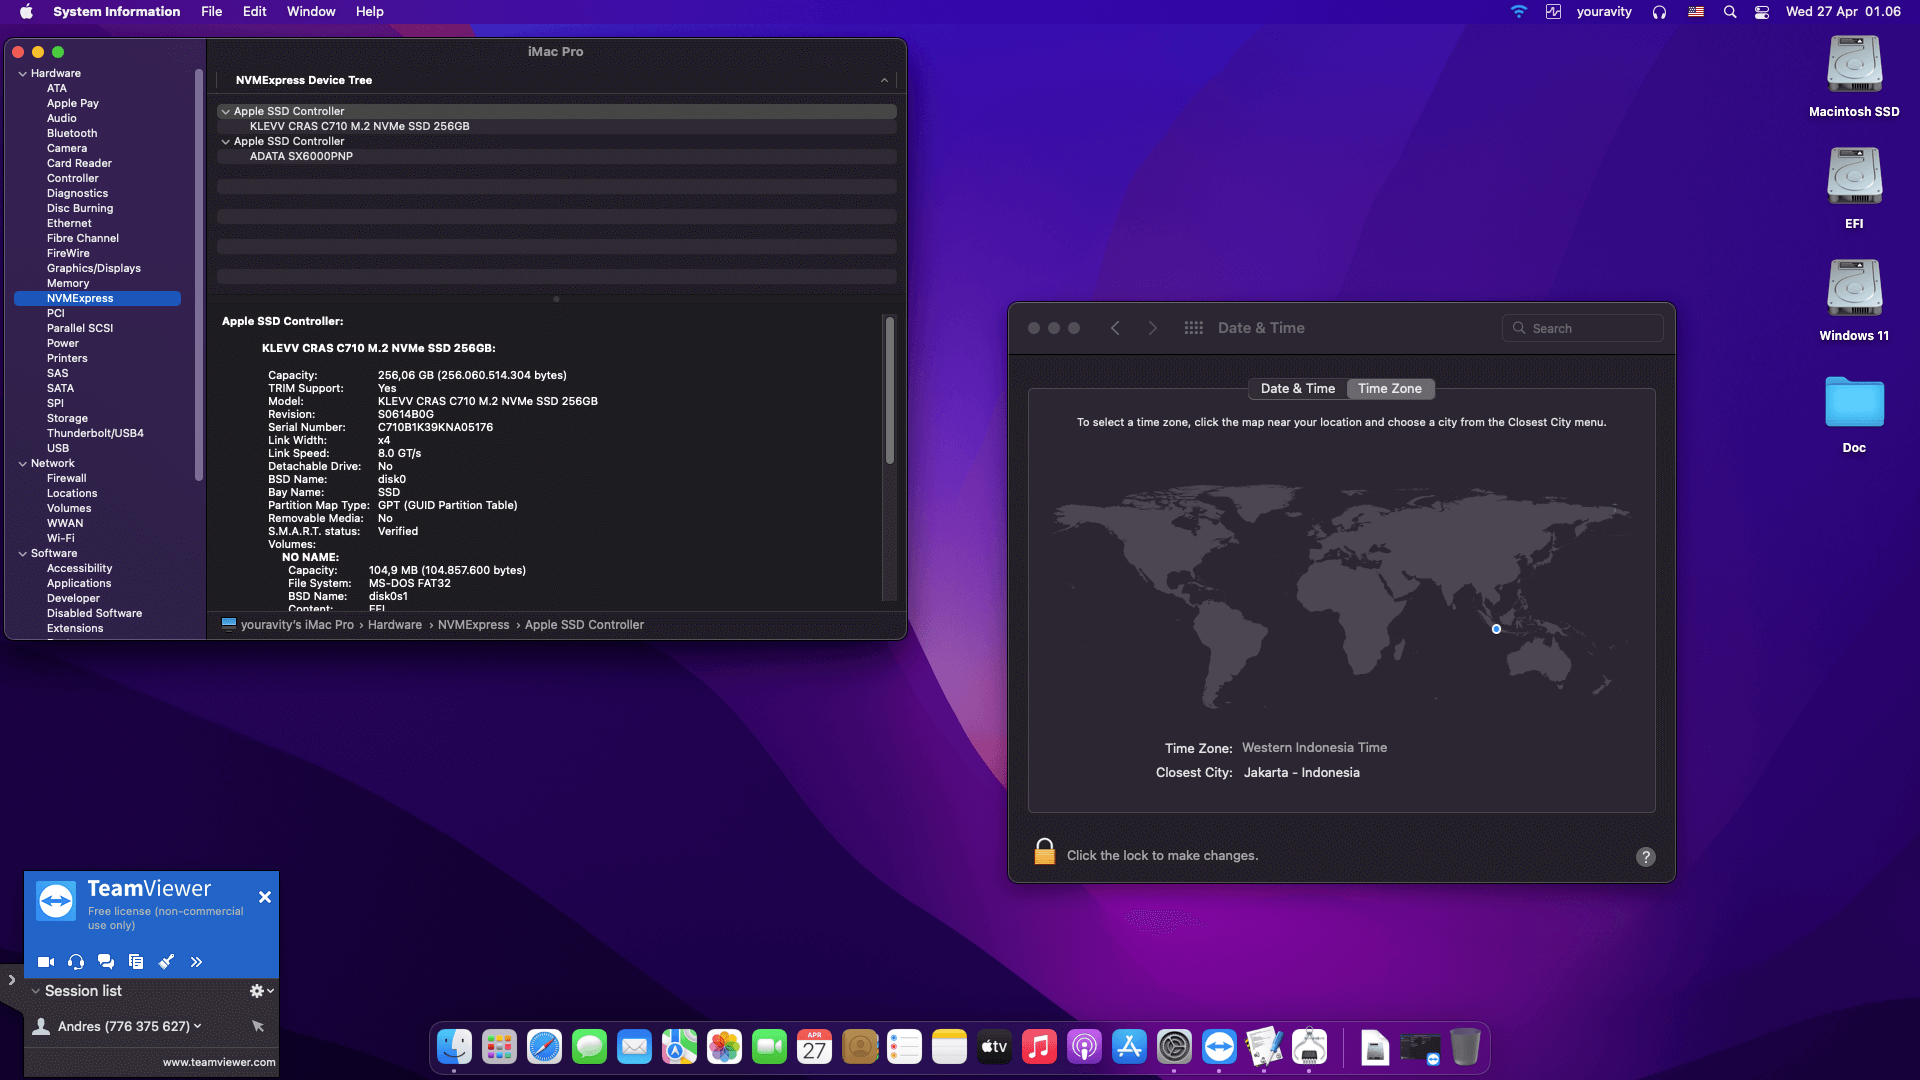Open Mail app in the Dock
The height and width of the screenshot is (1080, 1920).
[x=634, y=1047]
